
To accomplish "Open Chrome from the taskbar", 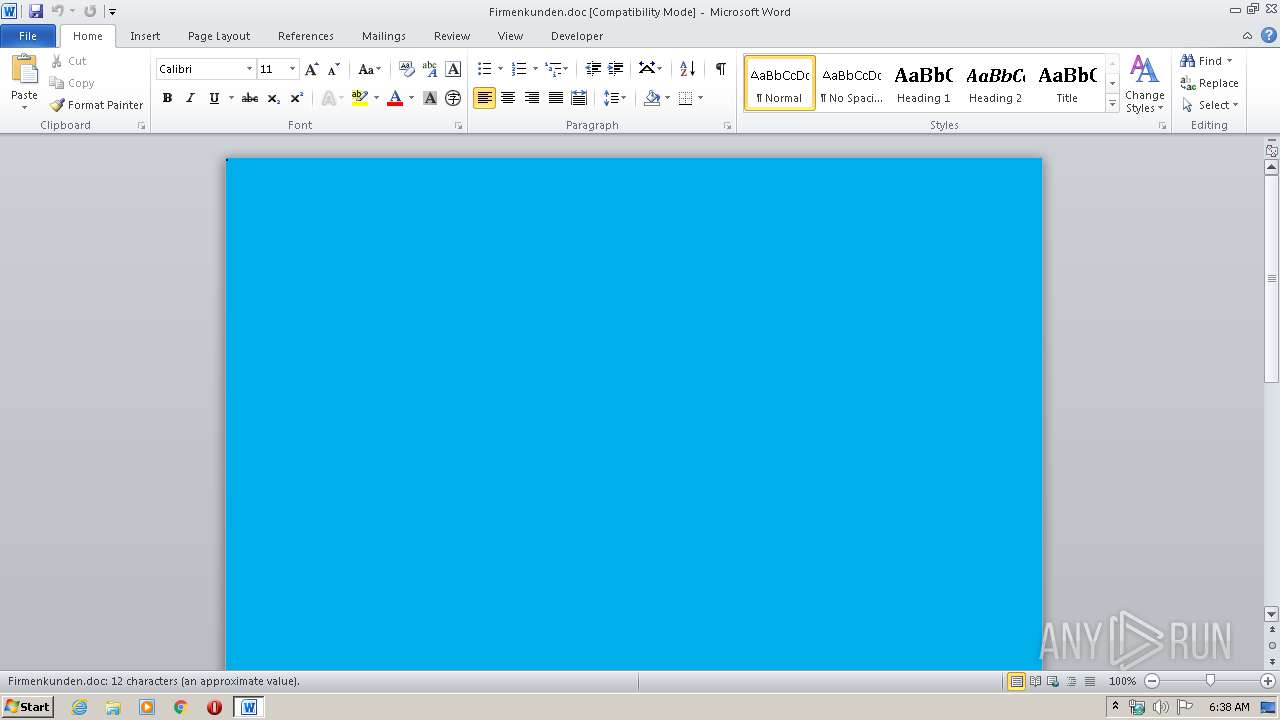I will pos(180,707).
